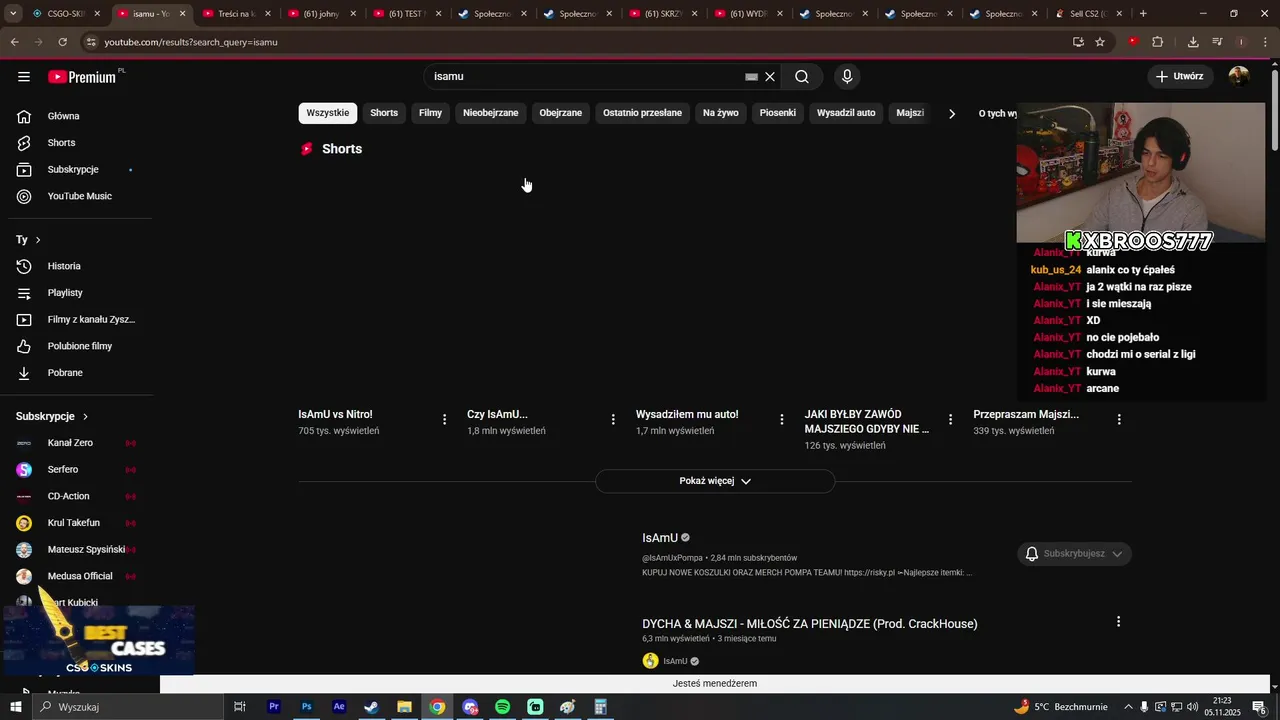Open Calculator from the taskbar
Image resolution: width=1280 pixels, height=720 pixels.
[601, 707]
